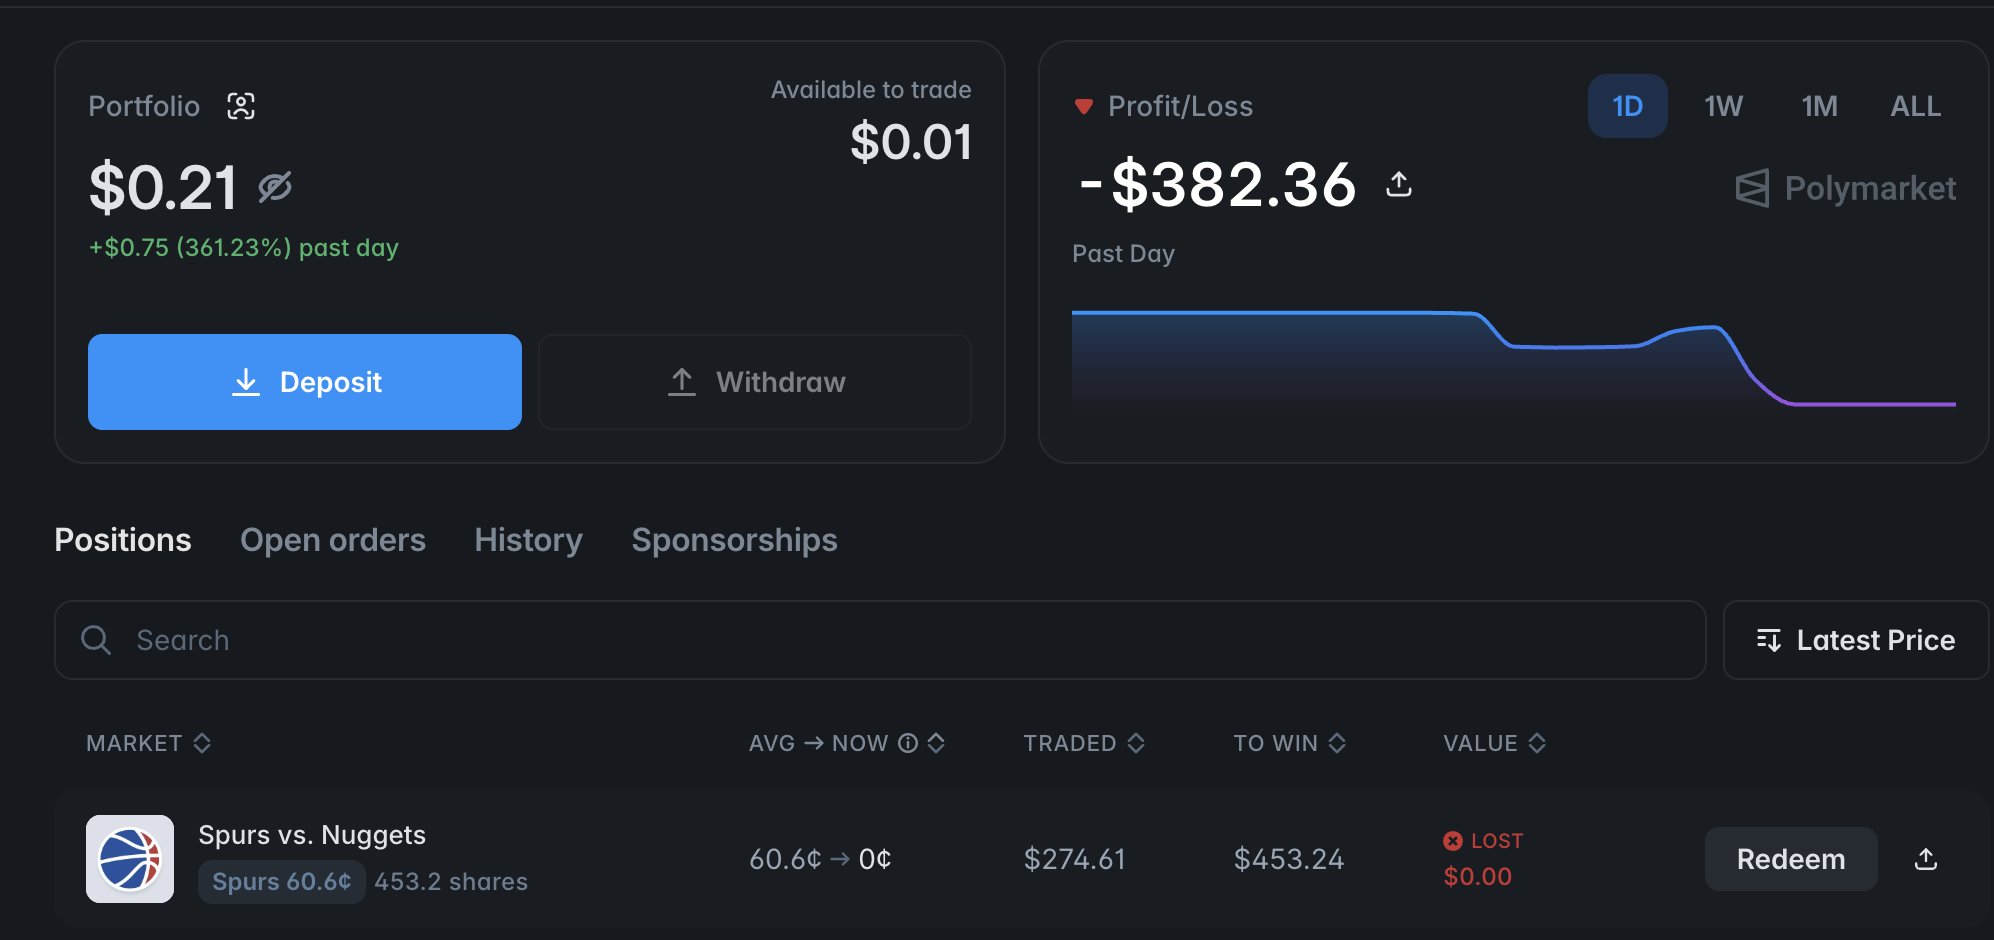Open the Spurs vs. Nuggets basketball thumbnail
This screenshot has height=940, width=1994.
pos(130,859)
